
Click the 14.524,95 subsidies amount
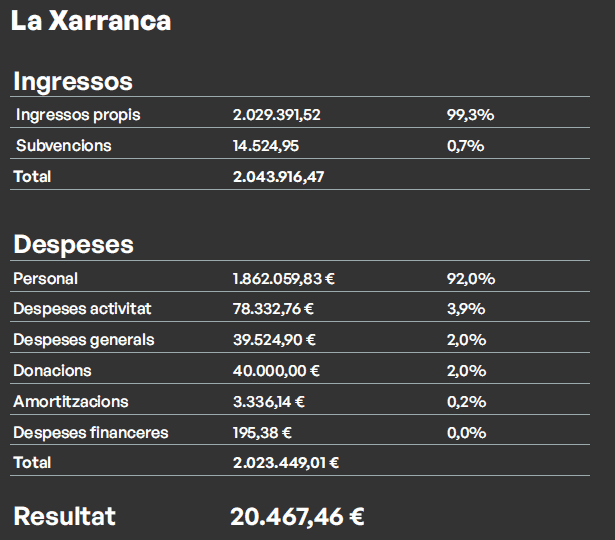265,146
